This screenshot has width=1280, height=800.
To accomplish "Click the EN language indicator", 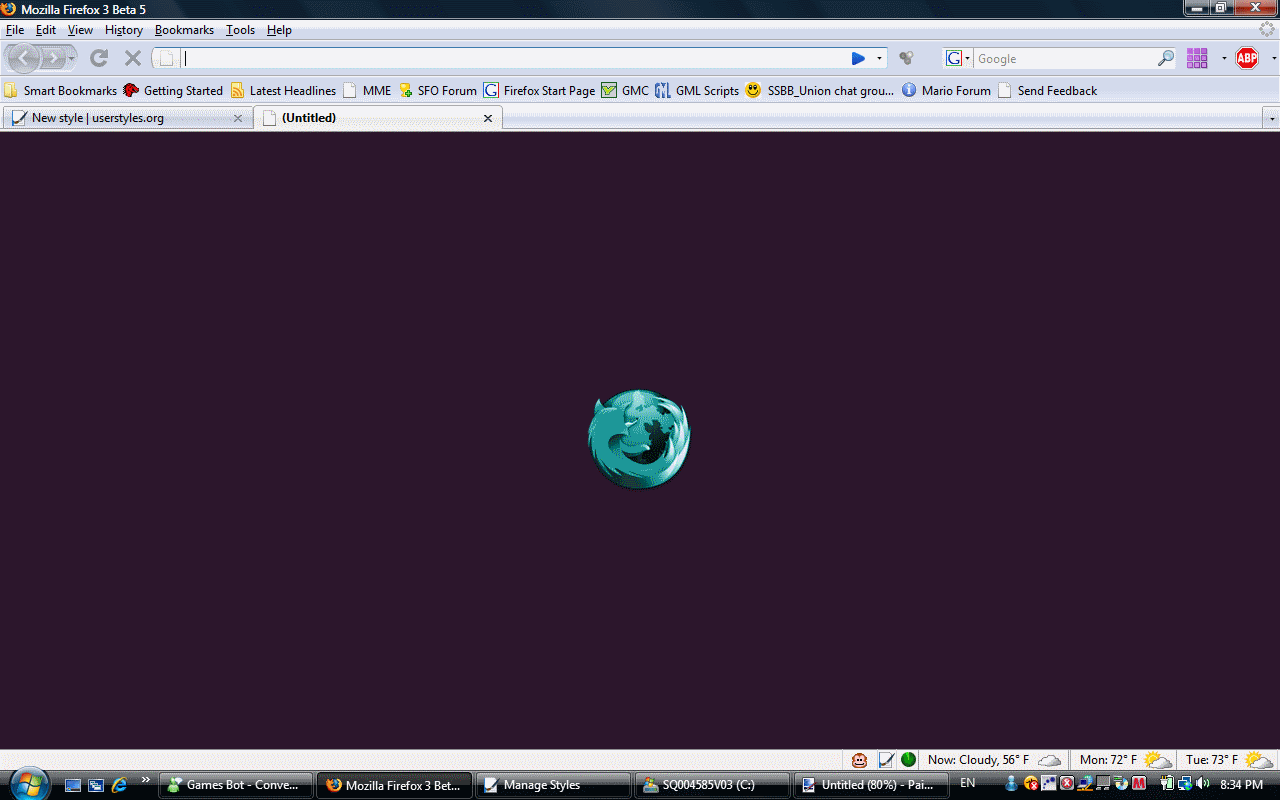I will coord(968,783).
